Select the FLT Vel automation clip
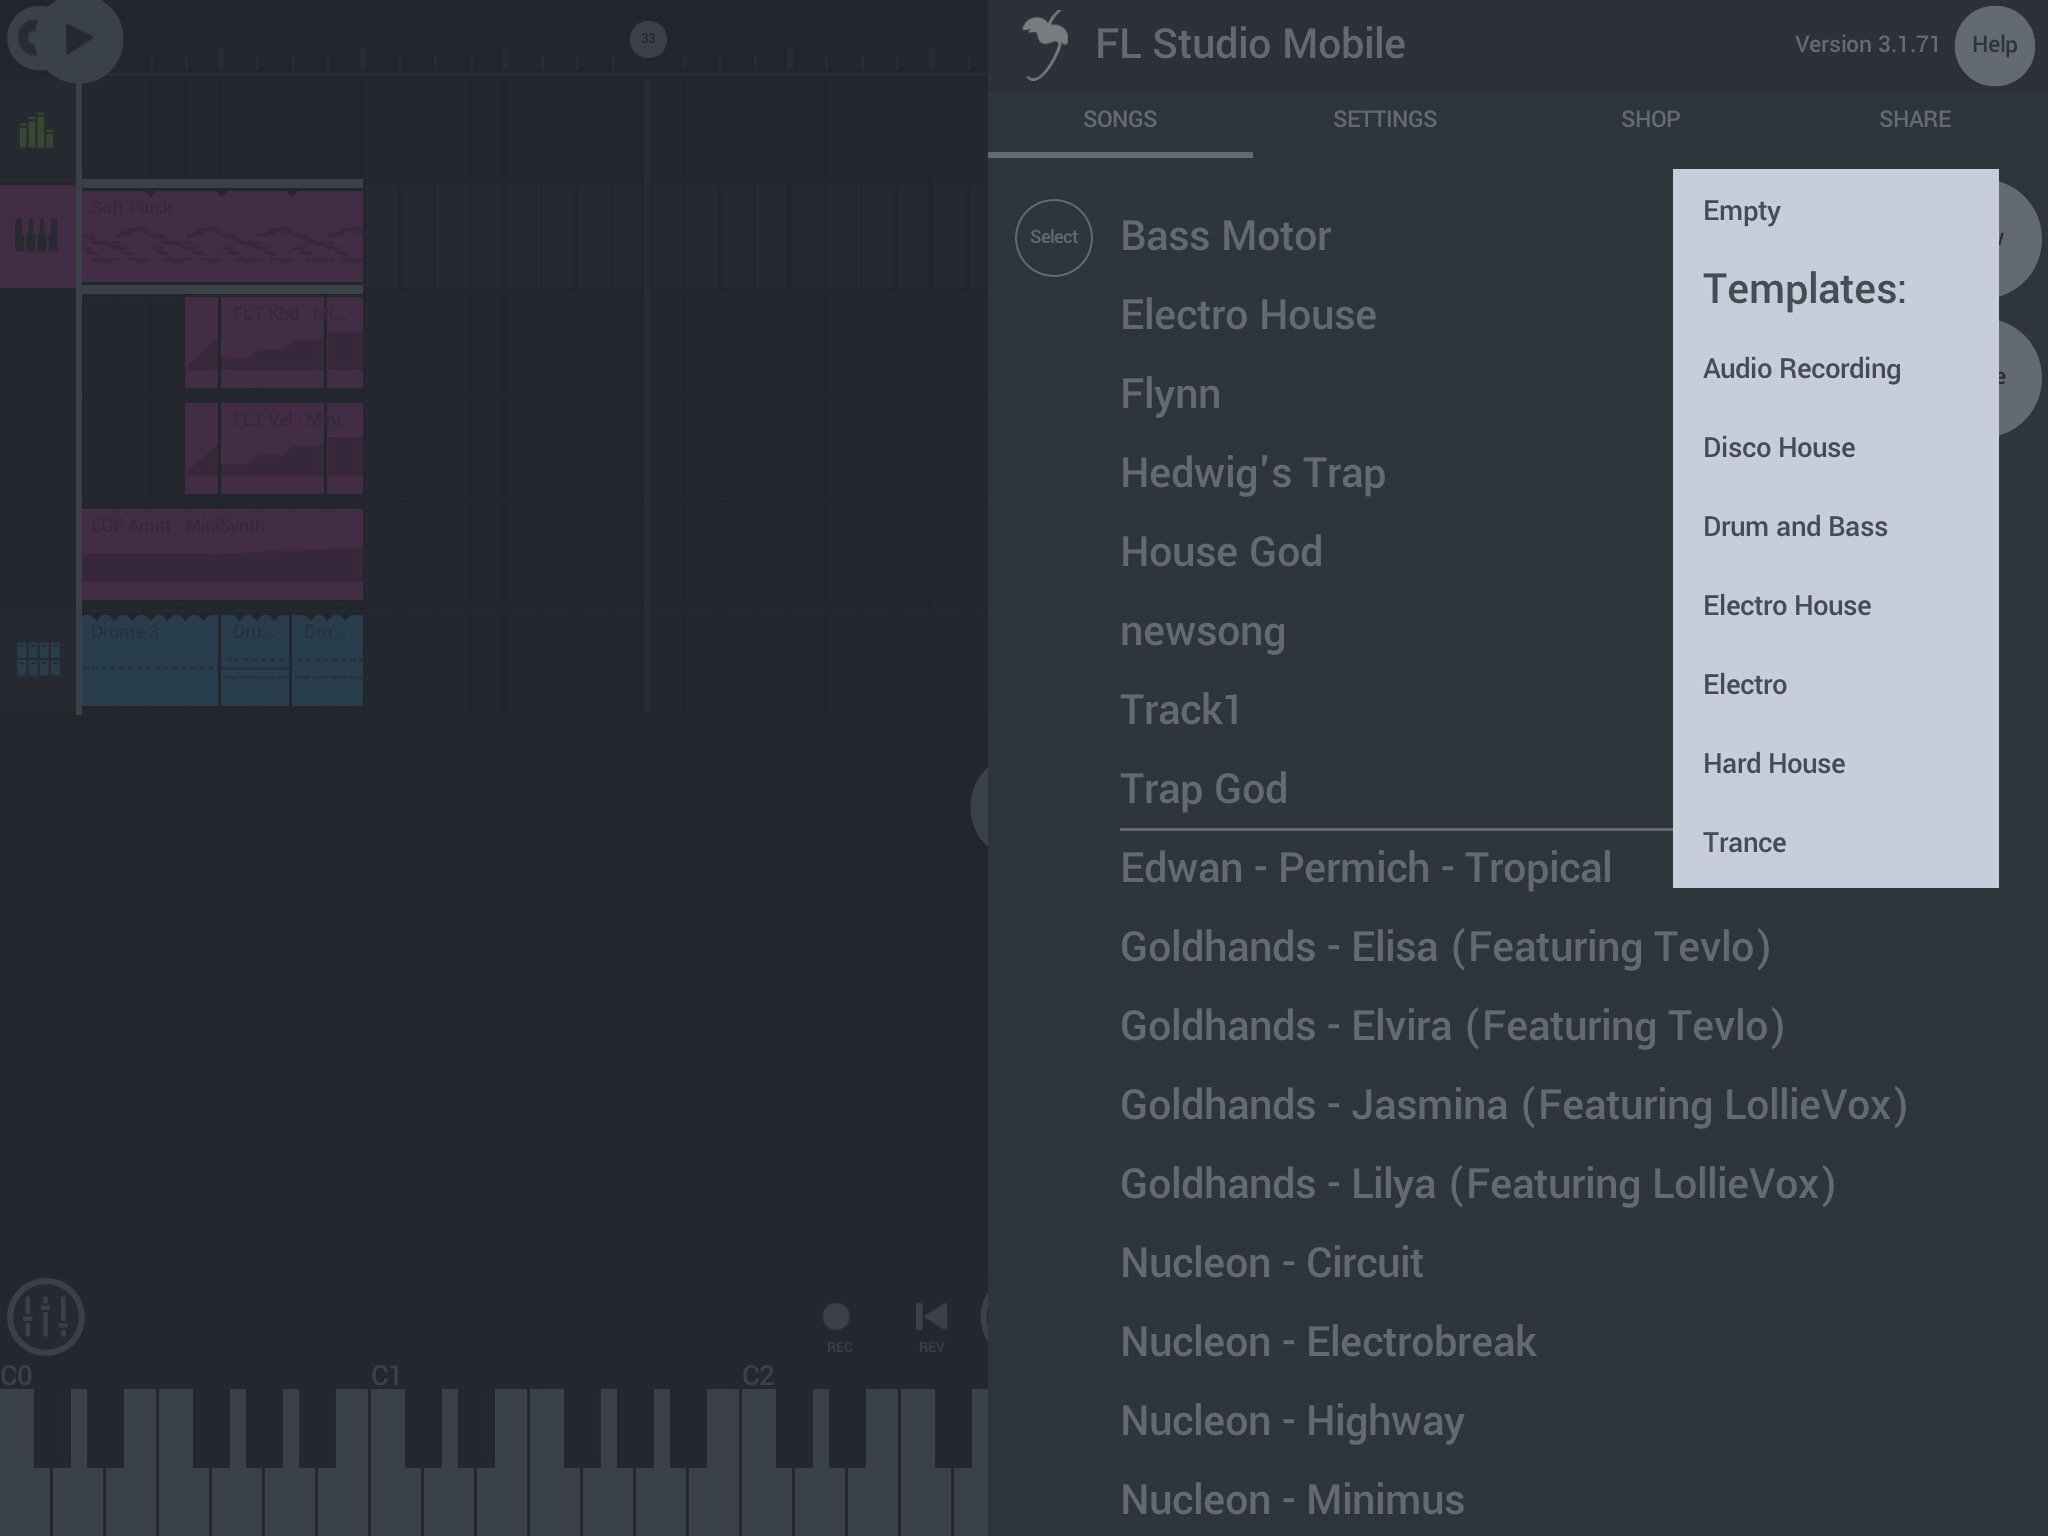The width and height of the screenshot is (2048, 1536). 274,448
